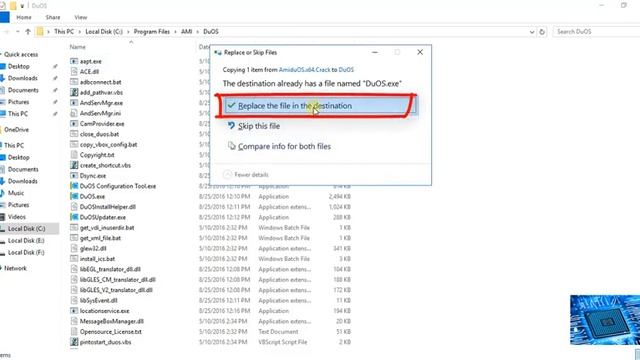Open Videos in navigation pane
Viewport: 640px width, 360px height.
coord(17,217)
